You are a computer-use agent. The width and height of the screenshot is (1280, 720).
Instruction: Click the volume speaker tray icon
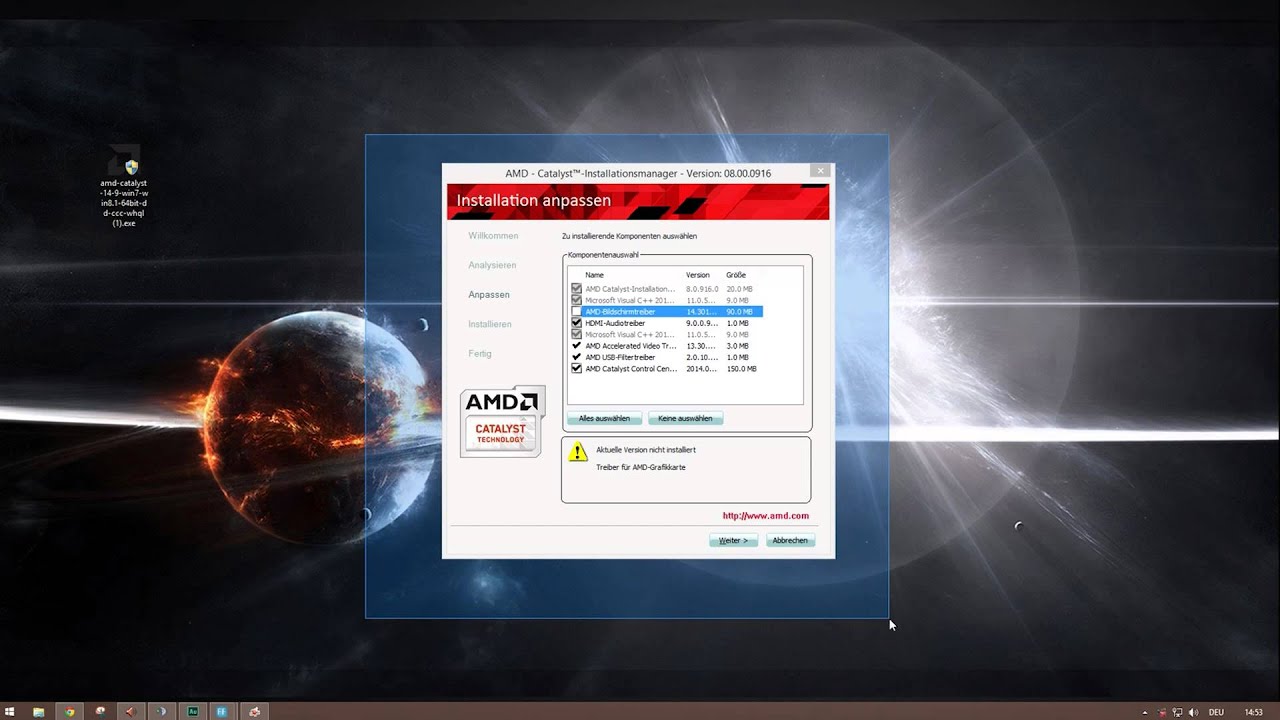pyautogui.click(x=1194, y=712)
